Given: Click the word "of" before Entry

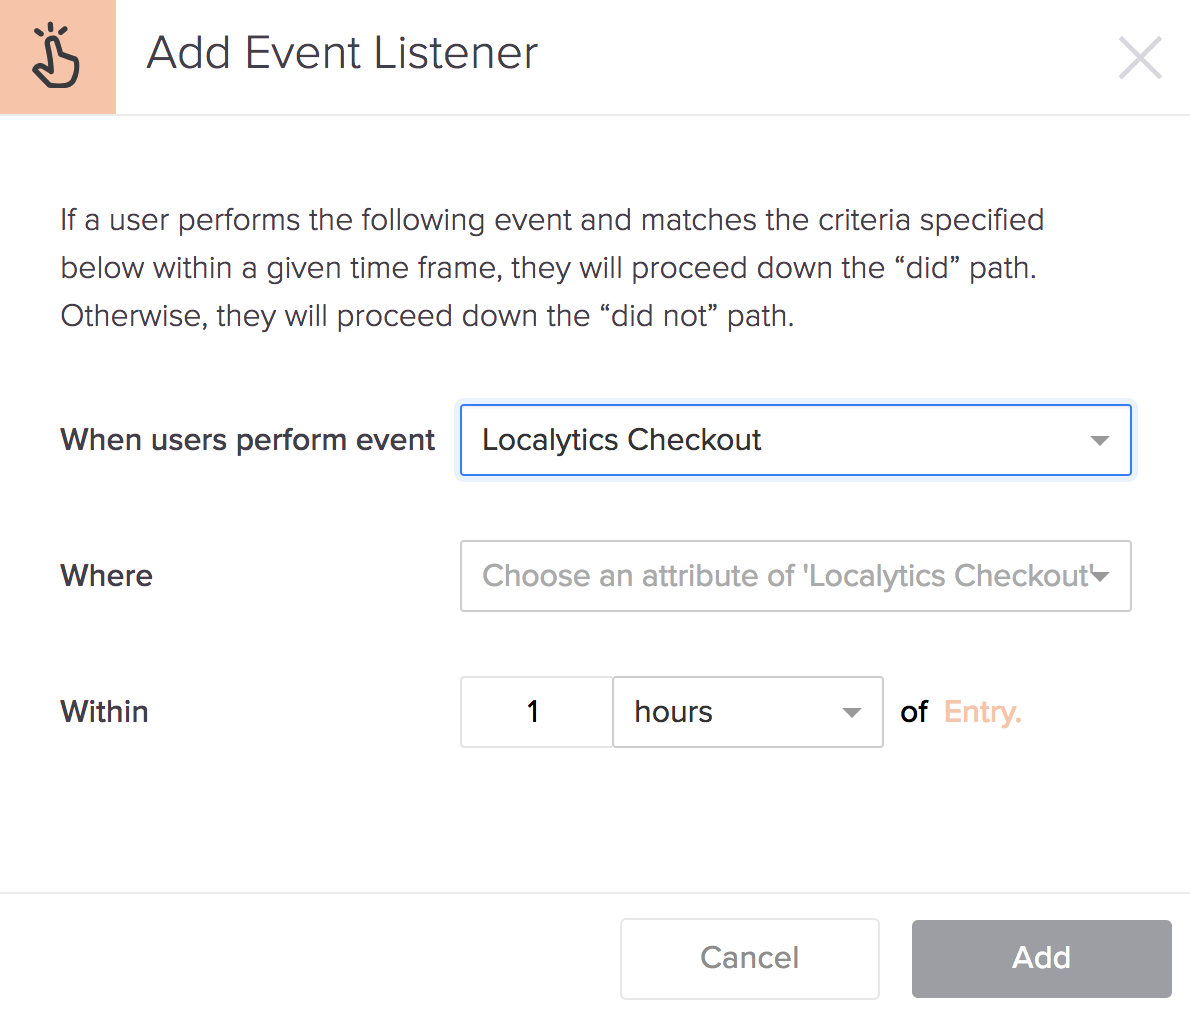Looking at the screenshot, I should coord(914,712).
